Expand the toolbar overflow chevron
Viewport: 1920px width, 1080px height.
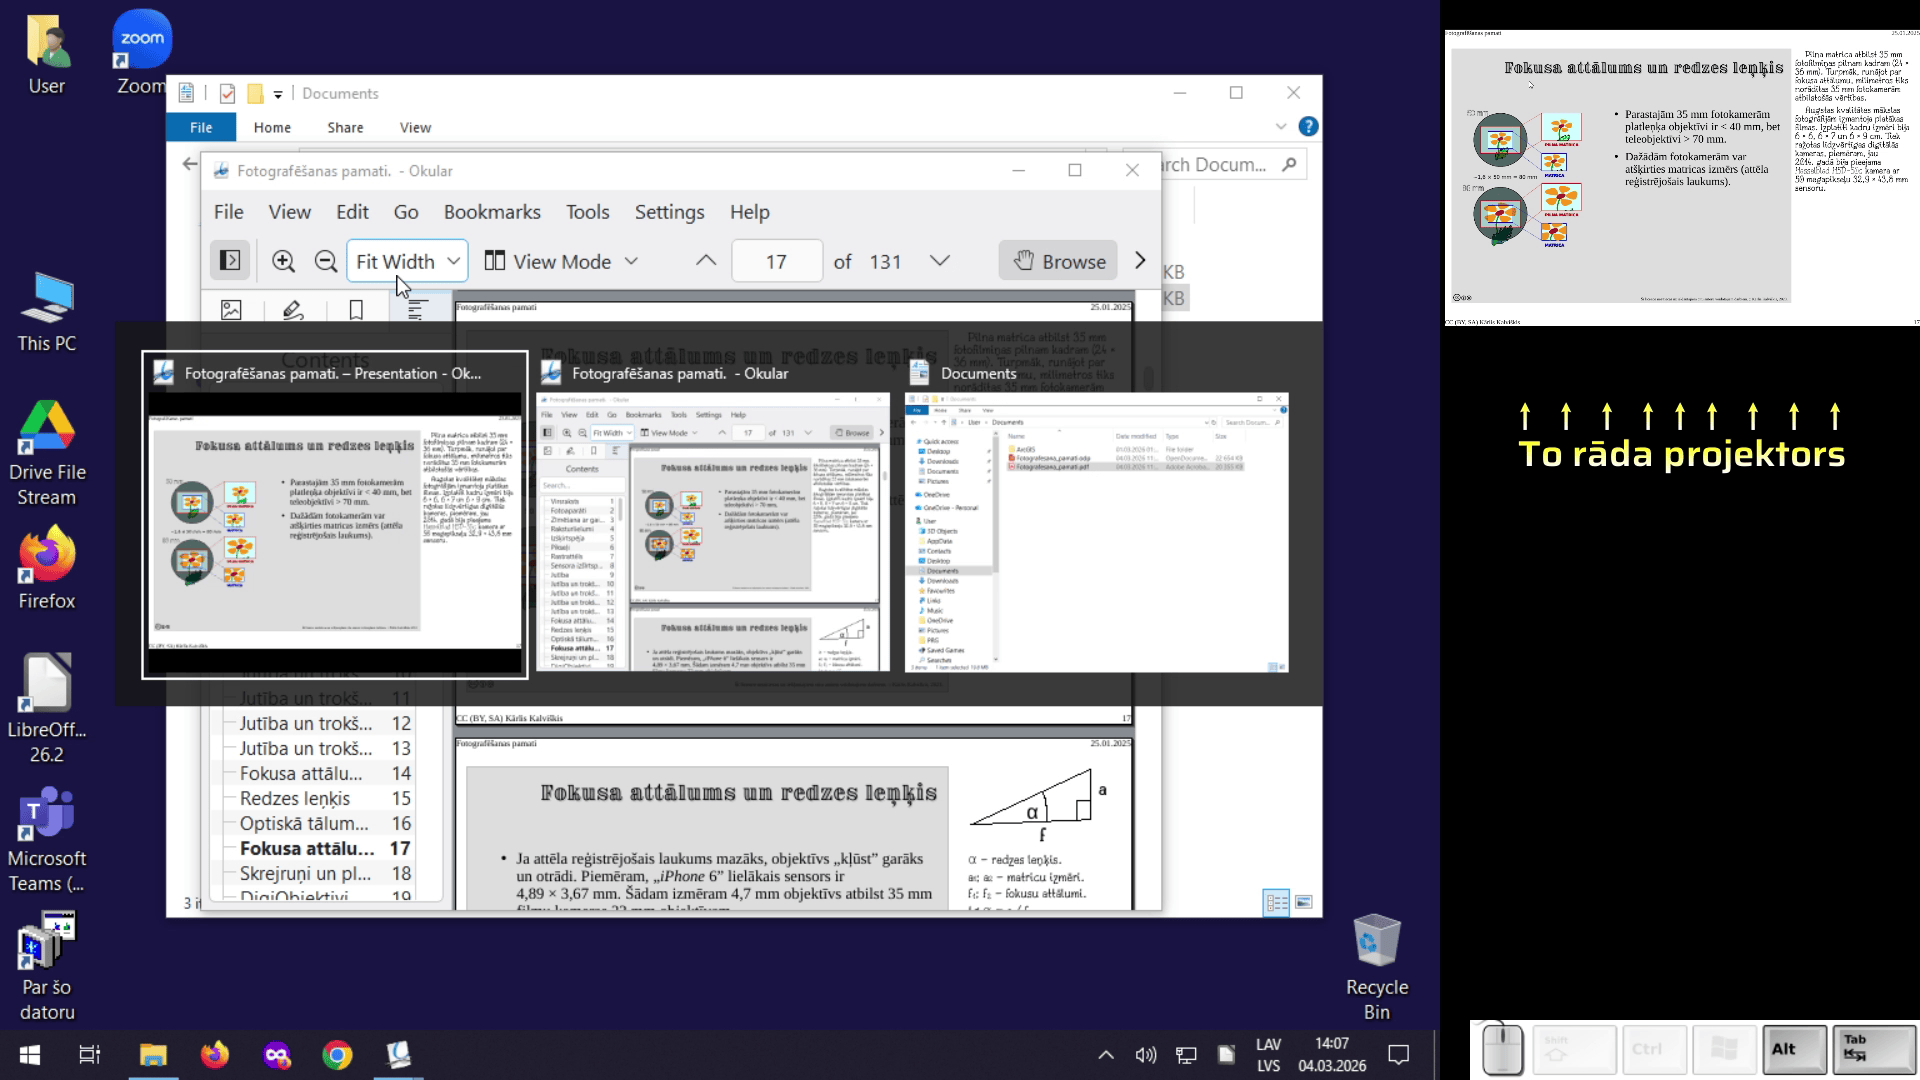(1140, 261)
